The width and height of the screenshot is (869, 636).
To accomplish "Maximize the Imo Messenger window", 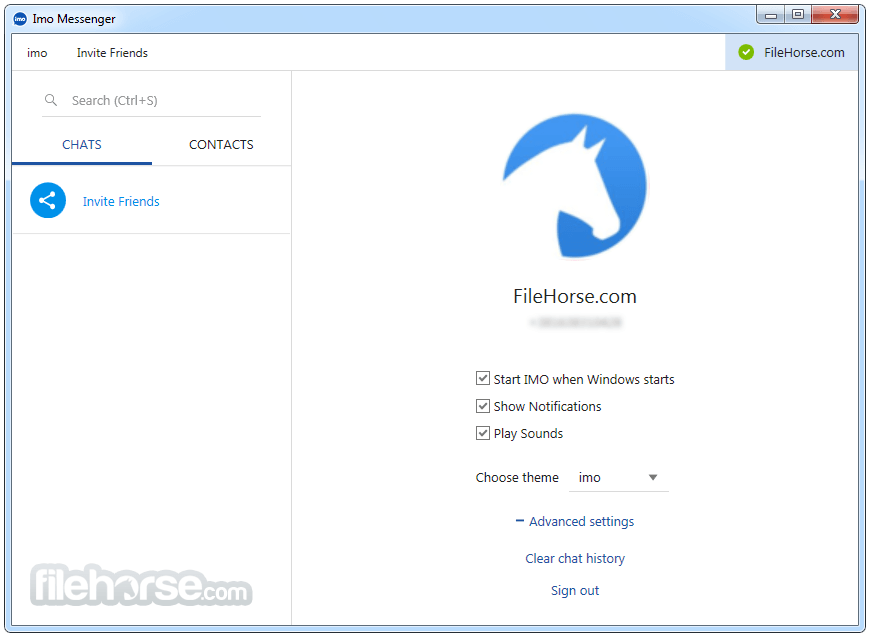I will click(x=798, y=15).
